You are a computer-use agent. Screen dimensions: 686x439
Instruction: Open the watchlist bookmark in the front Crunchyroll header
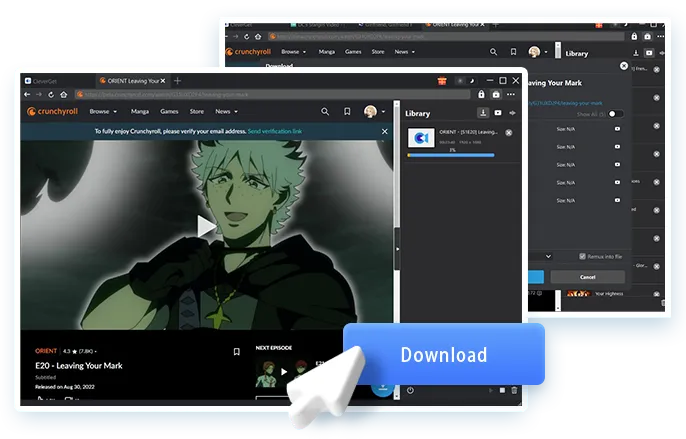click(347, 112)
